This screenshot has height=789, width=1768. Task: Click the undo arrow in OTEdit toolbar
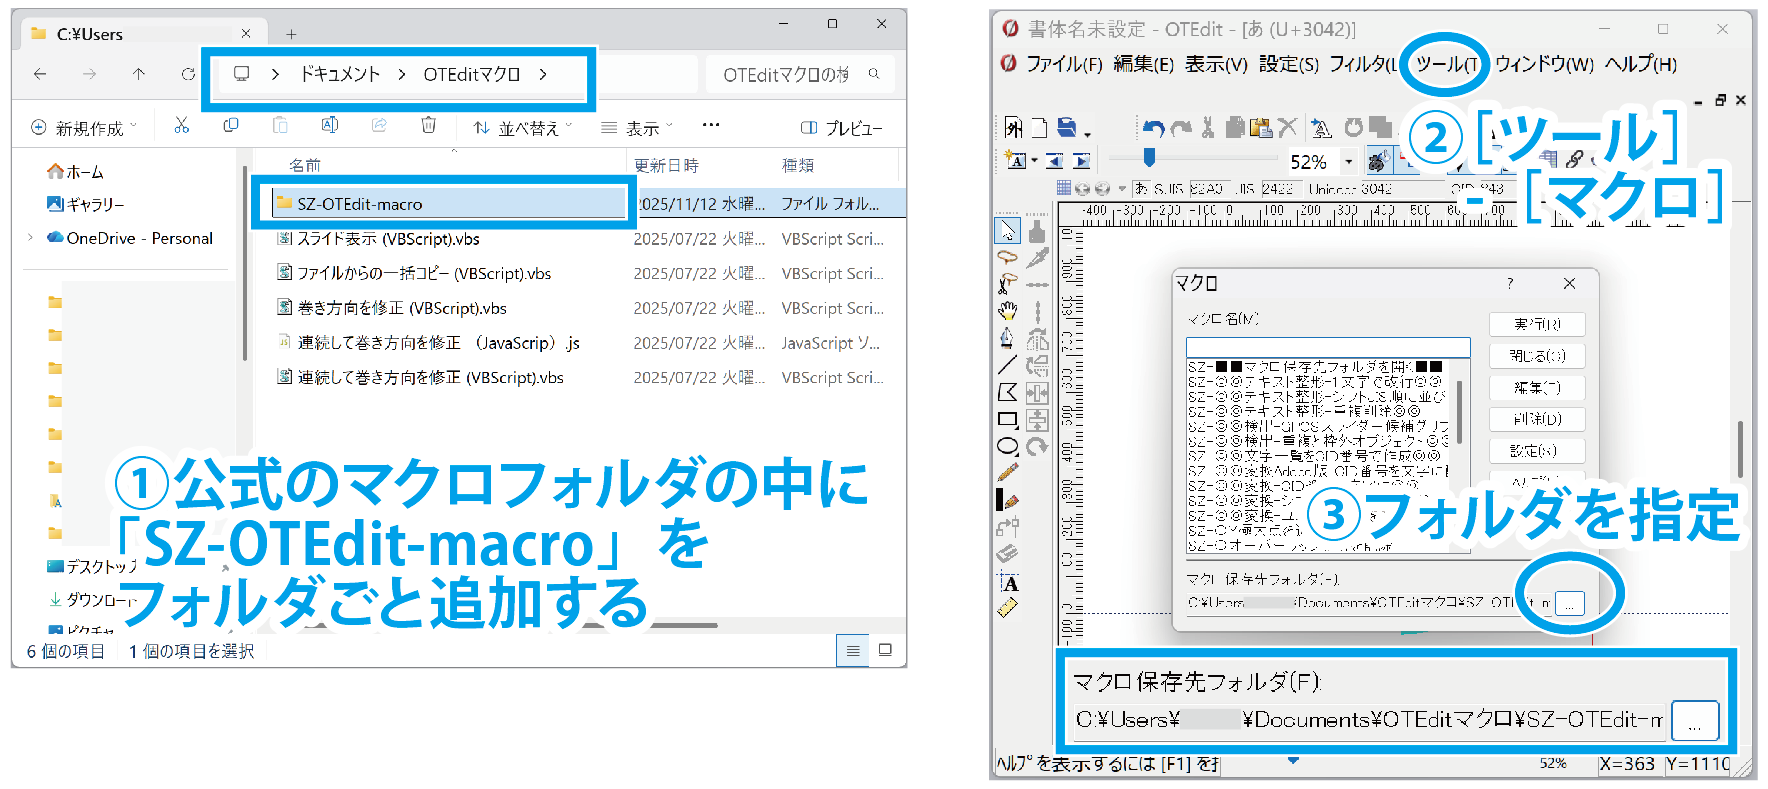point(1153,128)
